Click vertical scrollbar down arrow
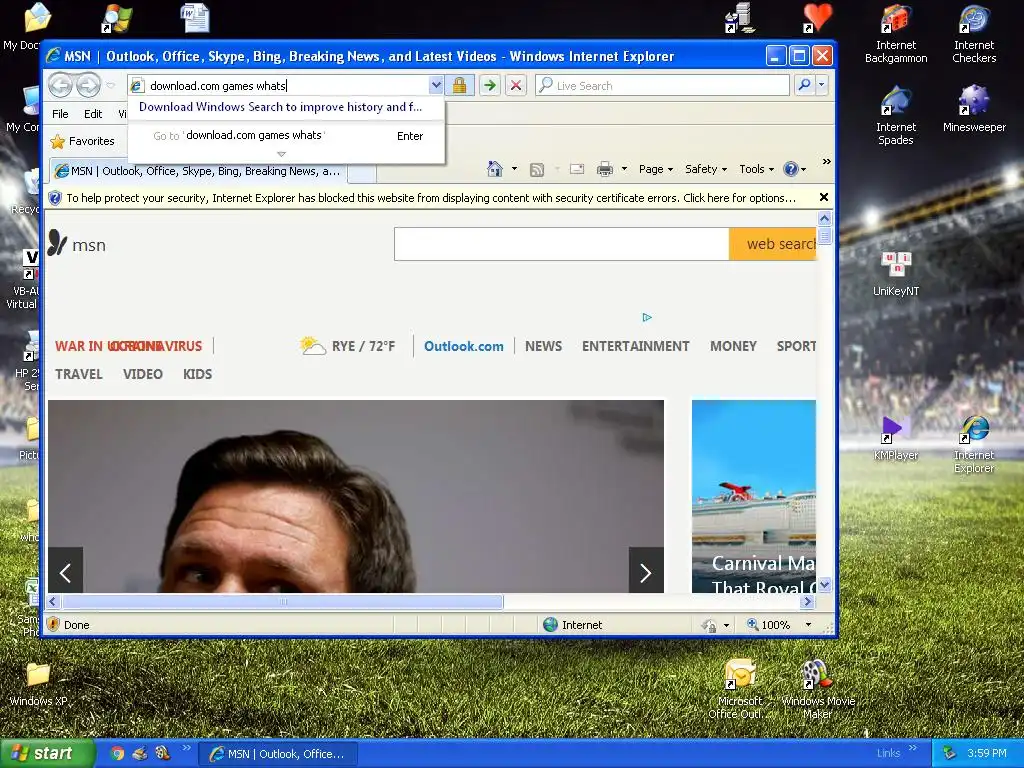 point(825,585)
